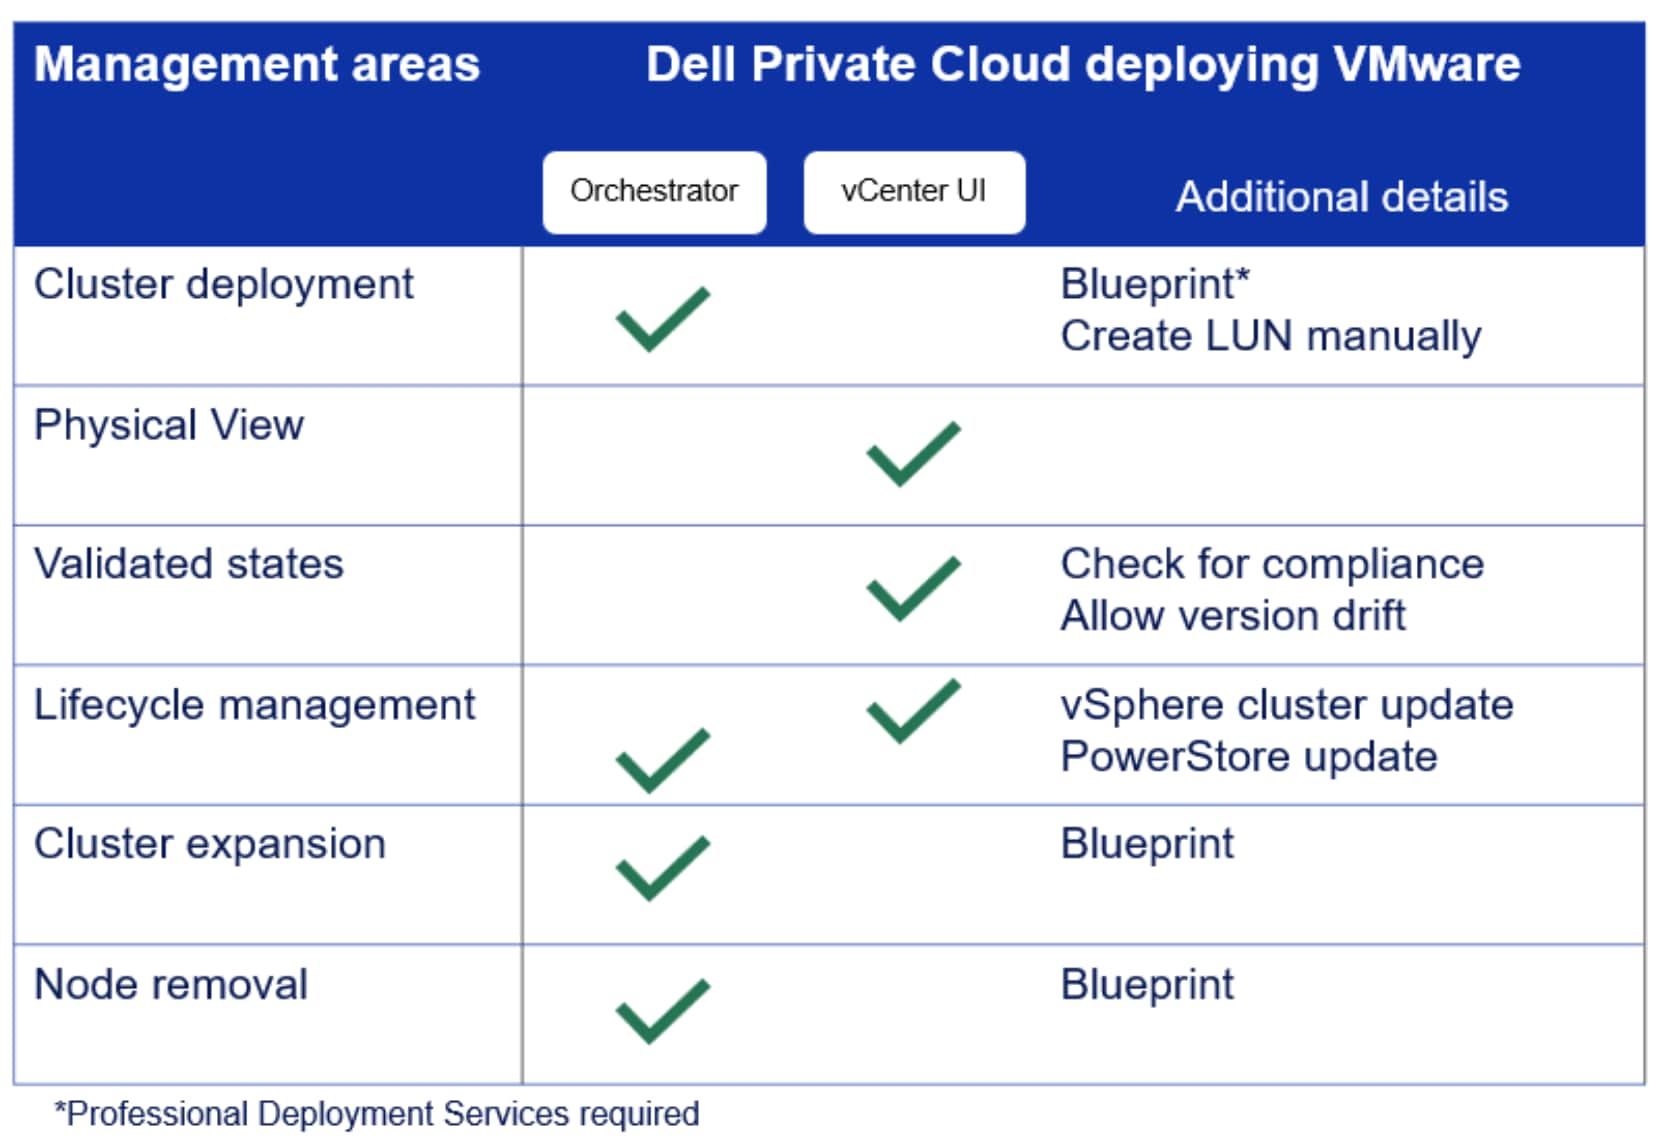Click the 'Professional Deployment Services required' footnote
The height and width of the screenshot is (1142, 1662).
(377, 1114)
